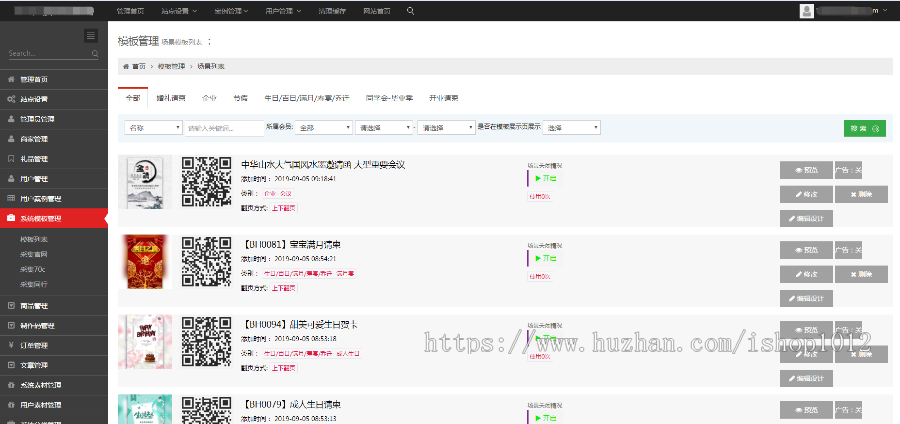900x424 pixels.
Task: Toggle 广告:关 for BH0079 template
Action: click(848, 410)
